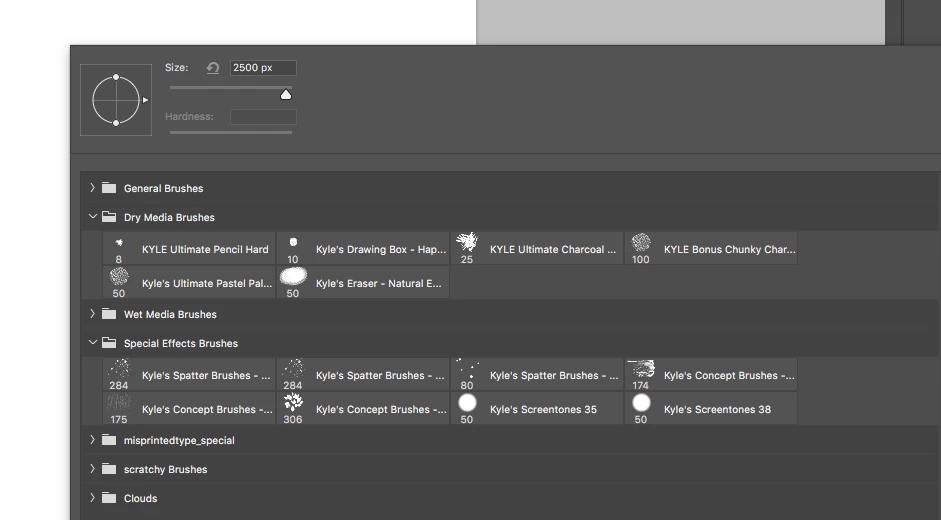Expand the General Brushes folder chevron
Viewport: 941px width, 520px height.
(x=92, y=188)
